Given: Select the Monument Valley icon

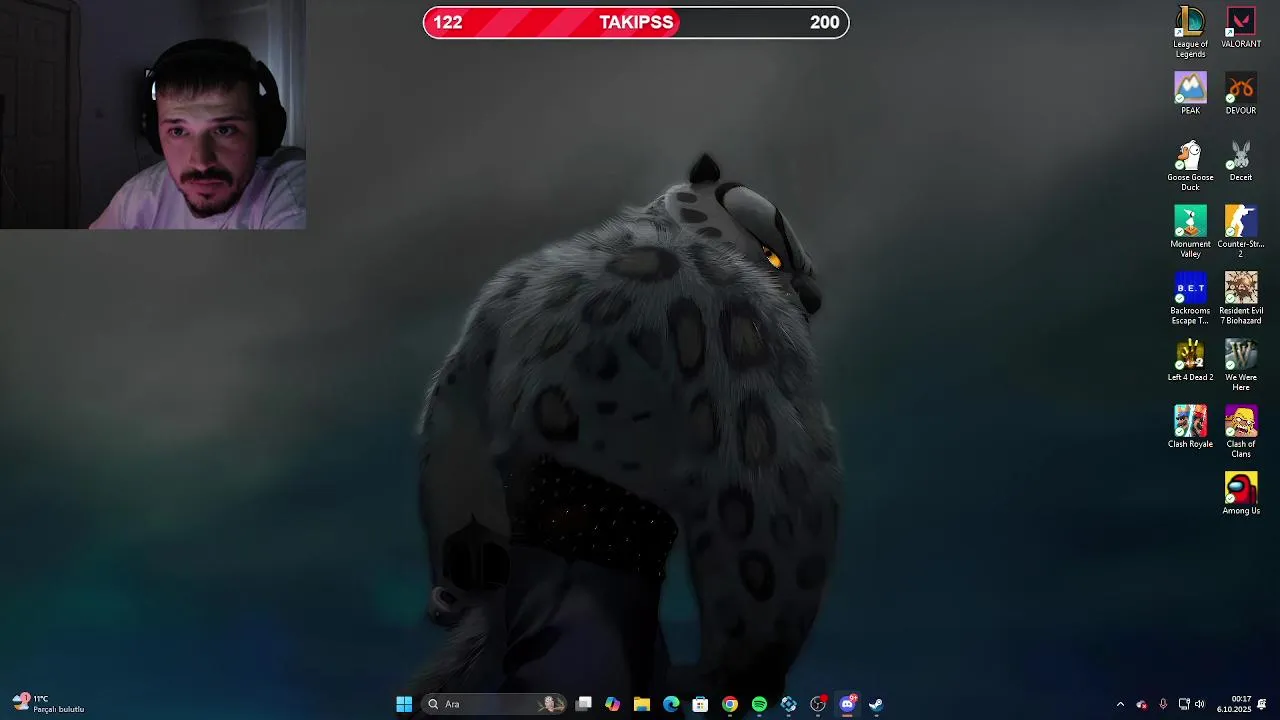Looking at the screenshot, I should pos(1190,232).
